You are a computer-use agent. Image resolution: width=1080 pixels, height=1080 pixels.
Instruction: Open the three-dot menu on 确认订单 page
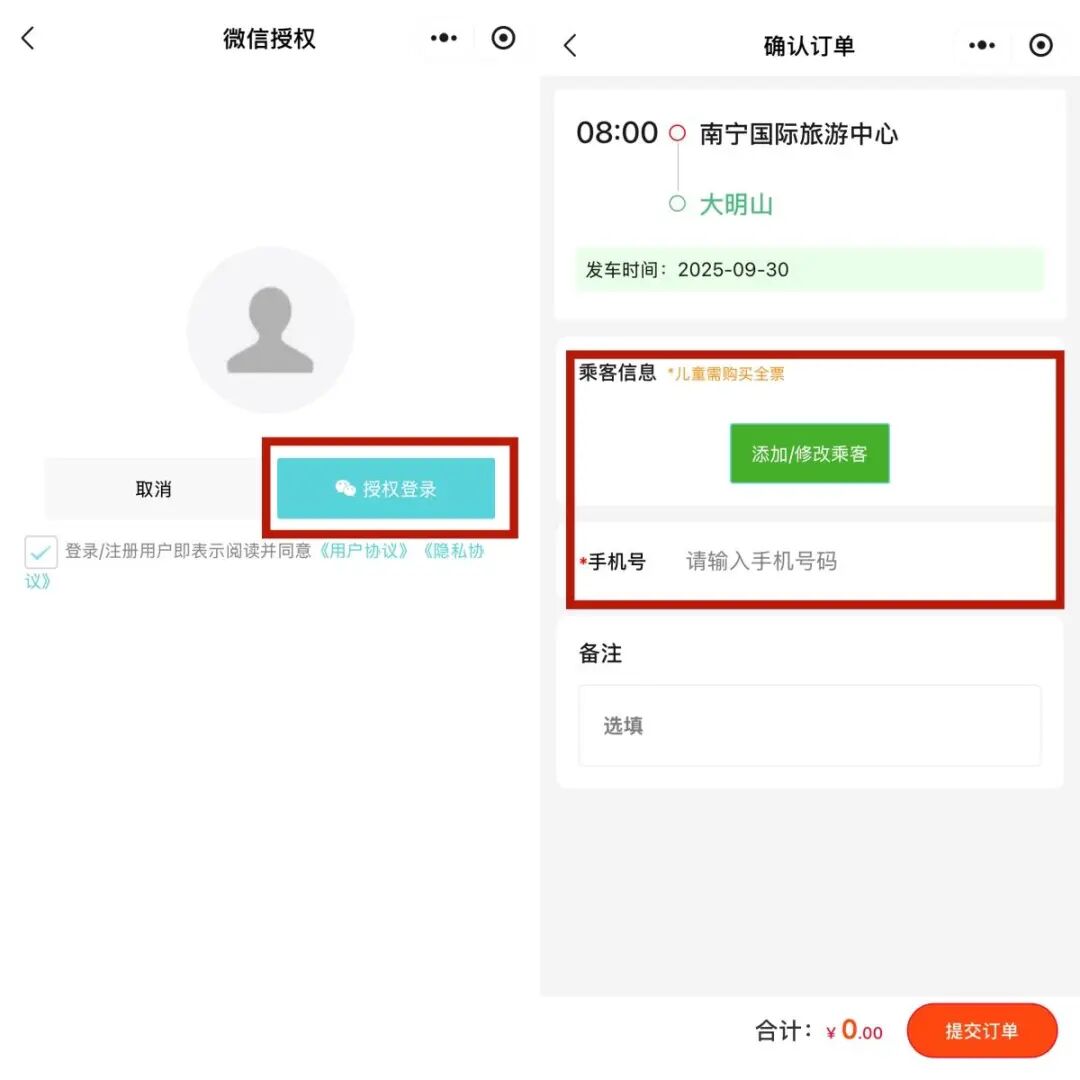[982, 45]
